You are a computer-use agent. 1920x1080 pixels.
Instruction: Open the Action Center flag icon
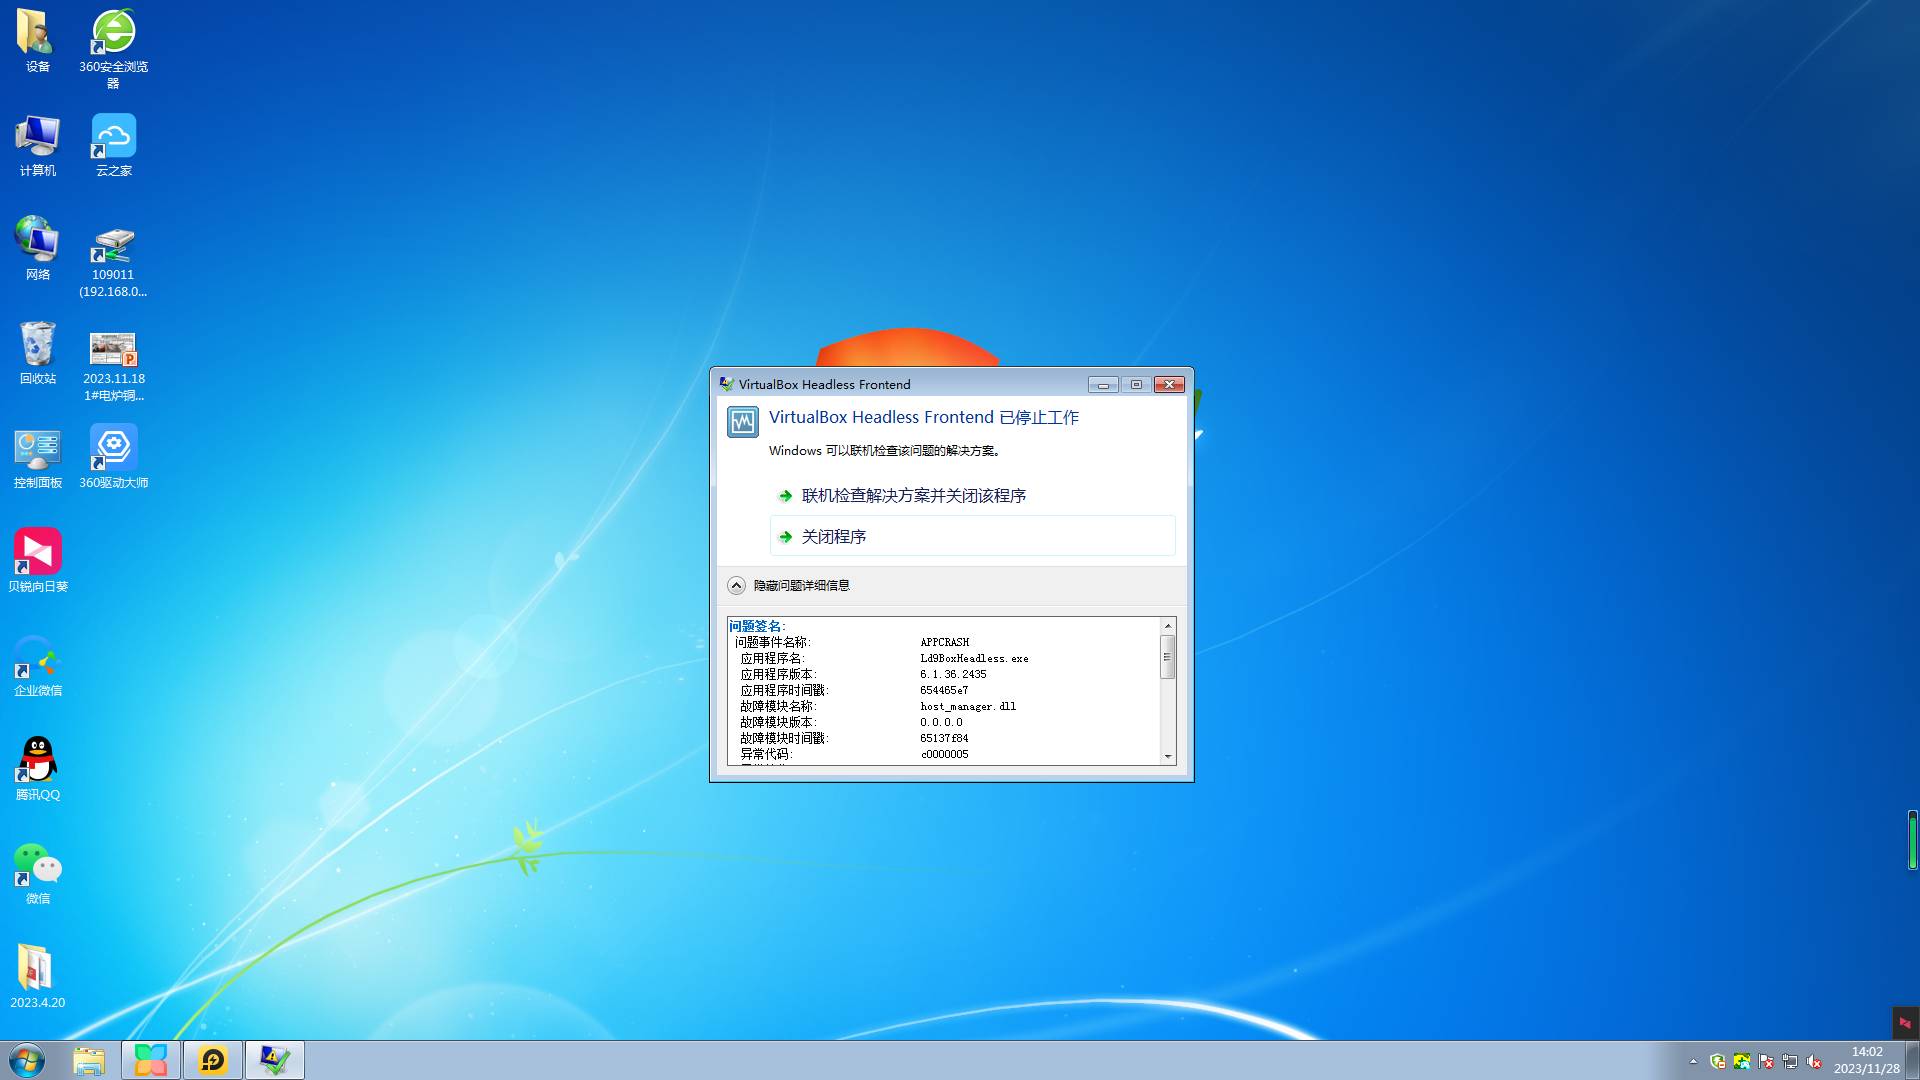coord(1766,1062)
